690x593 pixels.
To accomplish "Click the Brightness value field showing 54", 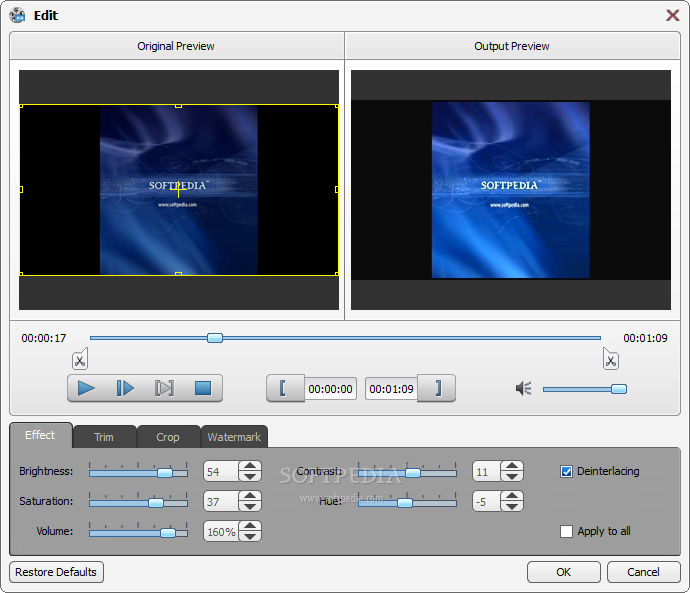I will tap(221, 472).
